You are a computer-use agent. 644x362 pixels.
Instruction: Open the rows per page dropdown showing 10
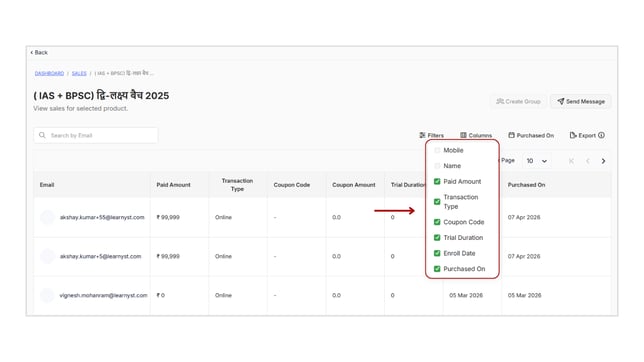point(537,161)
